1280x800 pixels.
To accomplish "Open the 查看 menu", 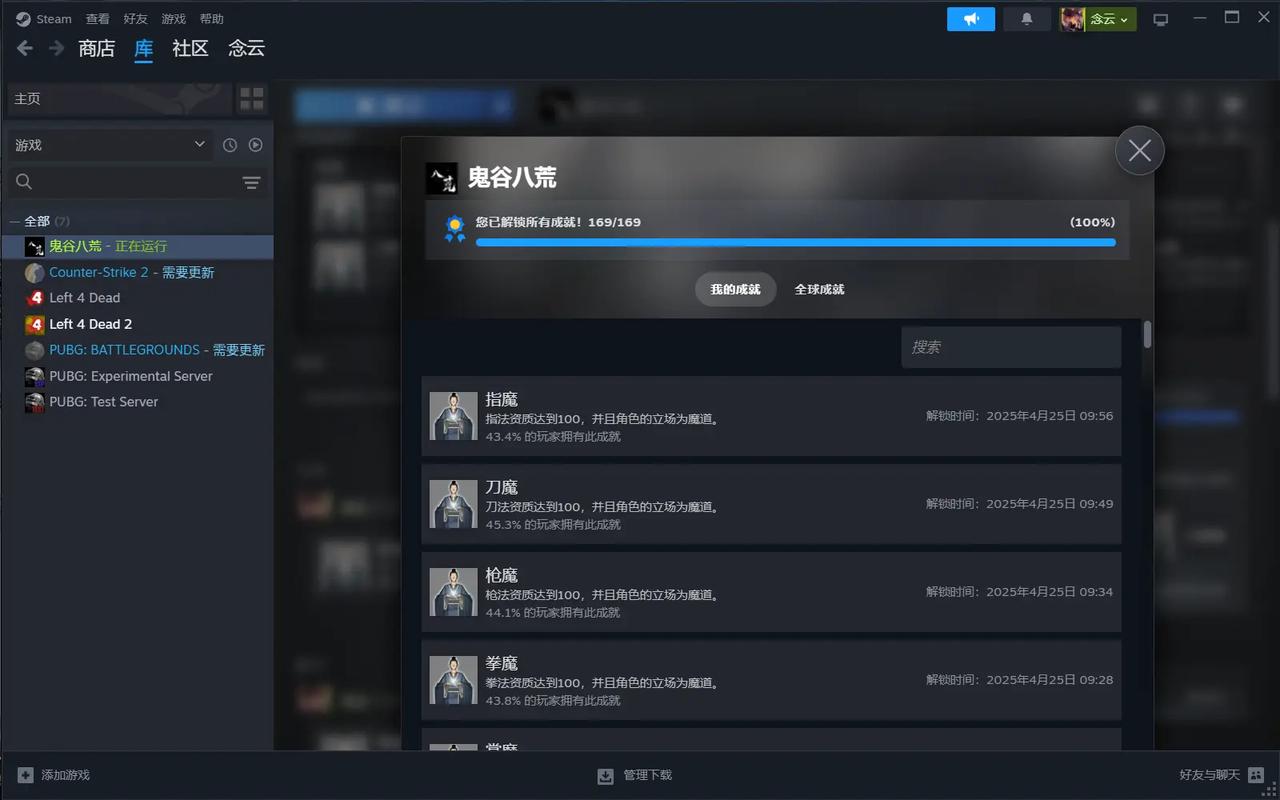I will (x=97, y=19).
